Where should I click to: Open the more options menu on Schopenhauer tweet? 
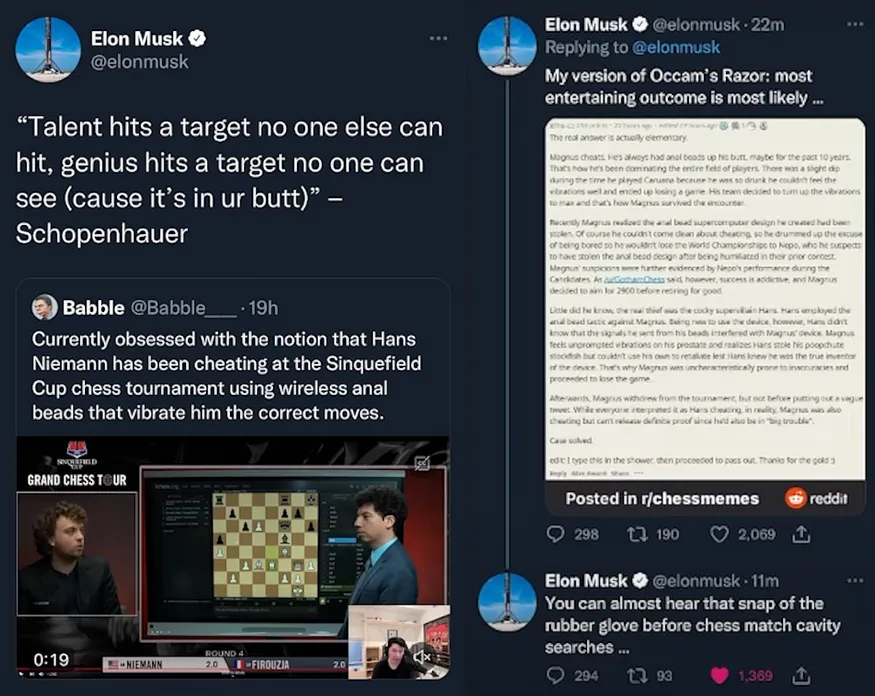tap(437, 36)
